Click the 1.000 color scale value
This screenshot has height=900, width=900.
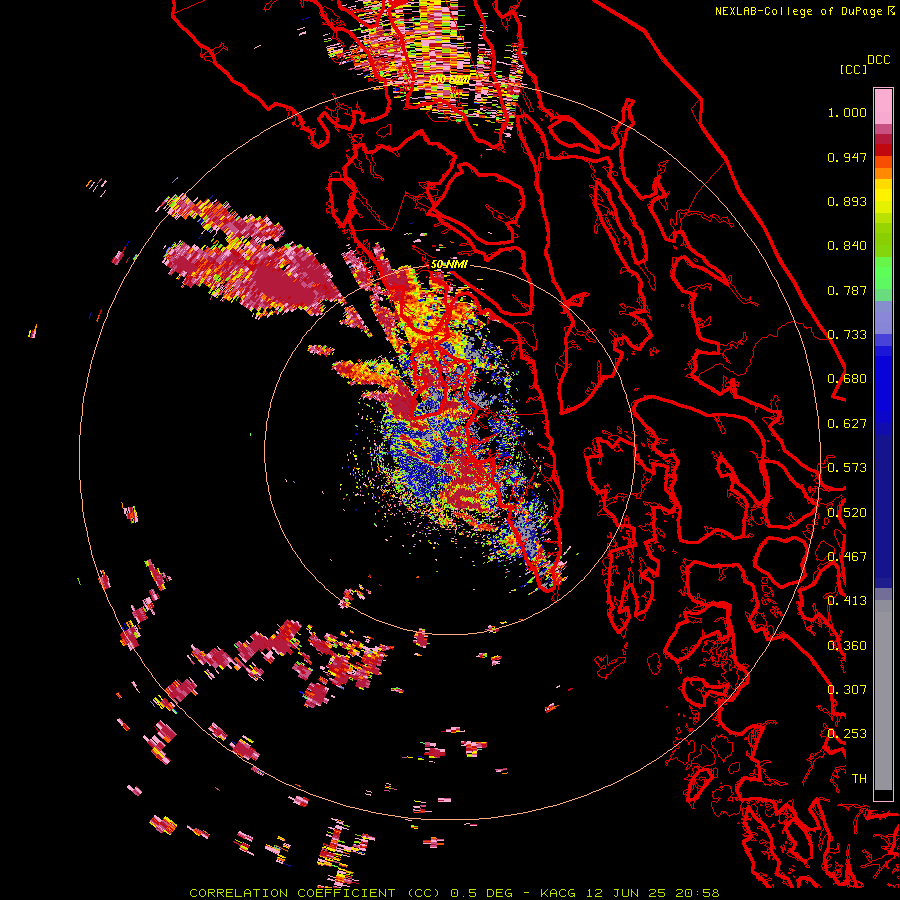pyautogui.click(x=847, y=112)
